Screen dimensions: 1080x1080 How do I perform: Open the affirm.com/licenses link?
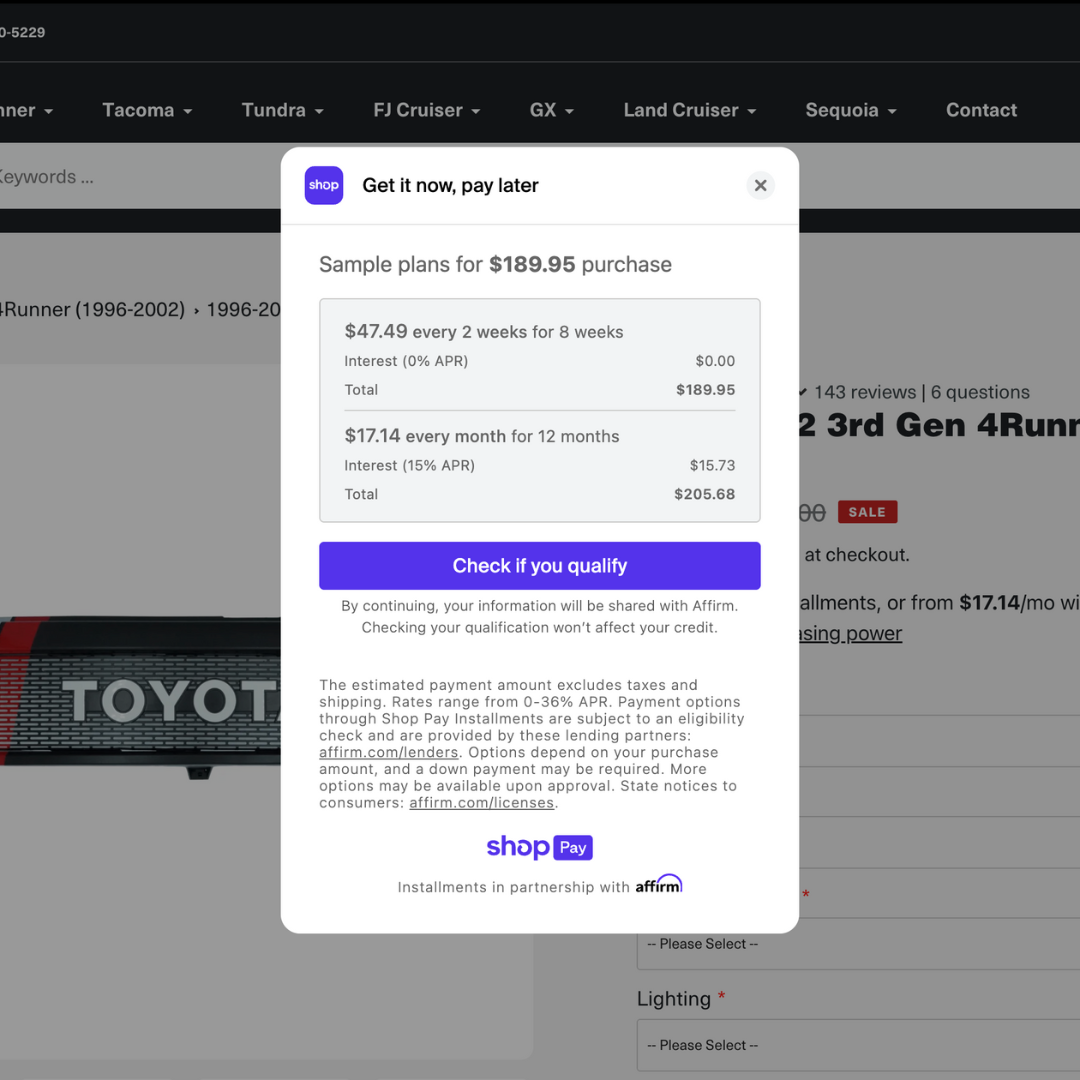tap(481, 802)
